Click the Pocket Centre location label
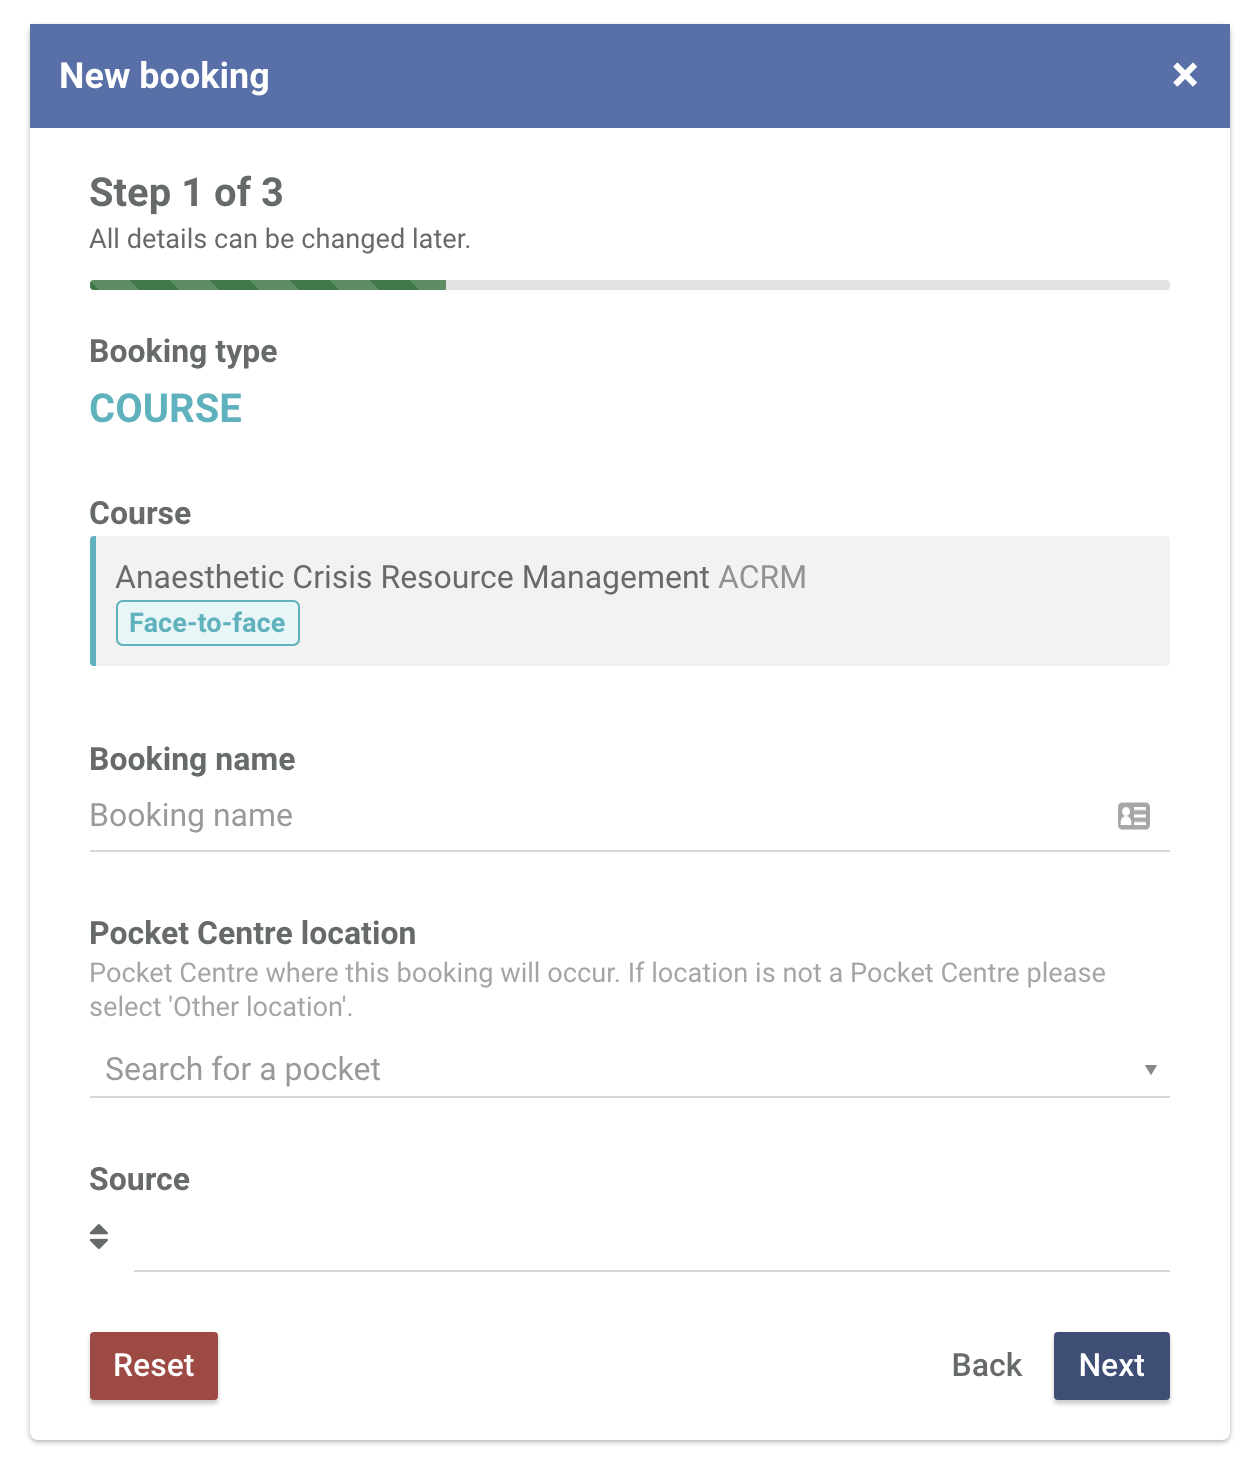 [253, 933]
